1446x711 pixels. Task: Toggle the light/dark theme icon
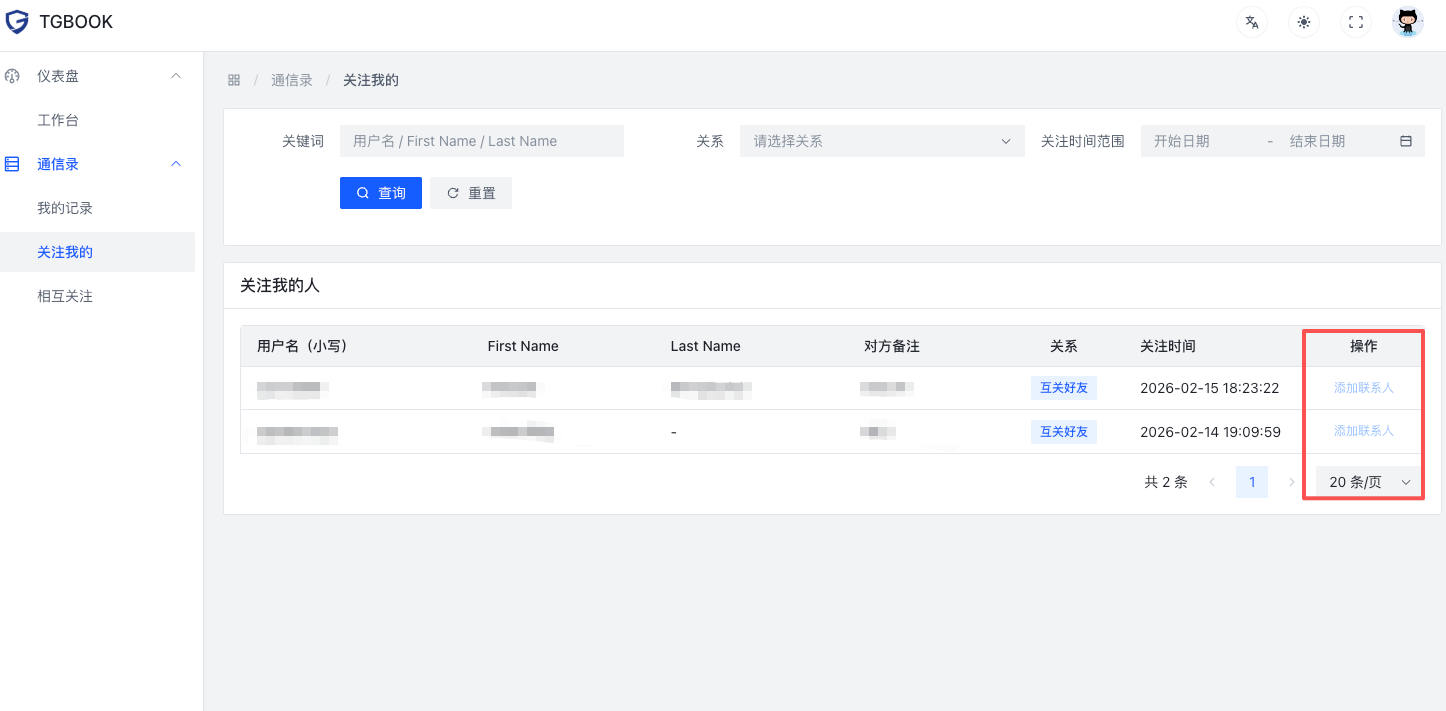(x=1304, y=22)
